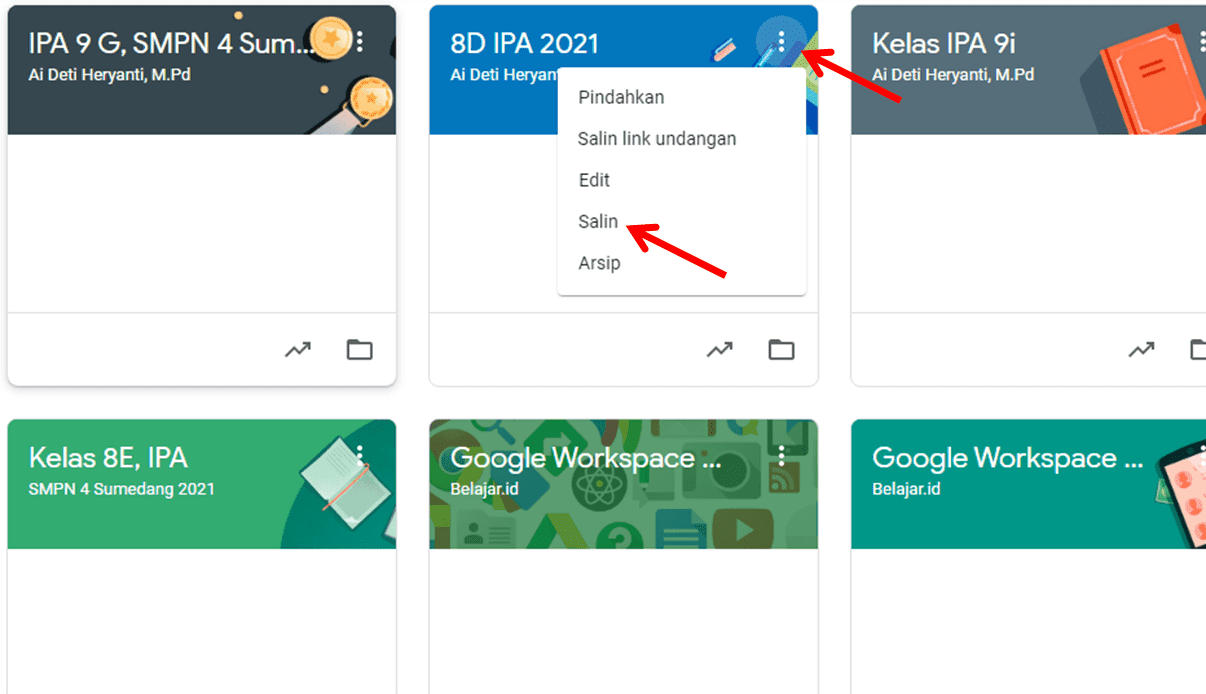
Task: Open the three-dot menu on Kelas 8E, IPA
Action: [360, 456]
